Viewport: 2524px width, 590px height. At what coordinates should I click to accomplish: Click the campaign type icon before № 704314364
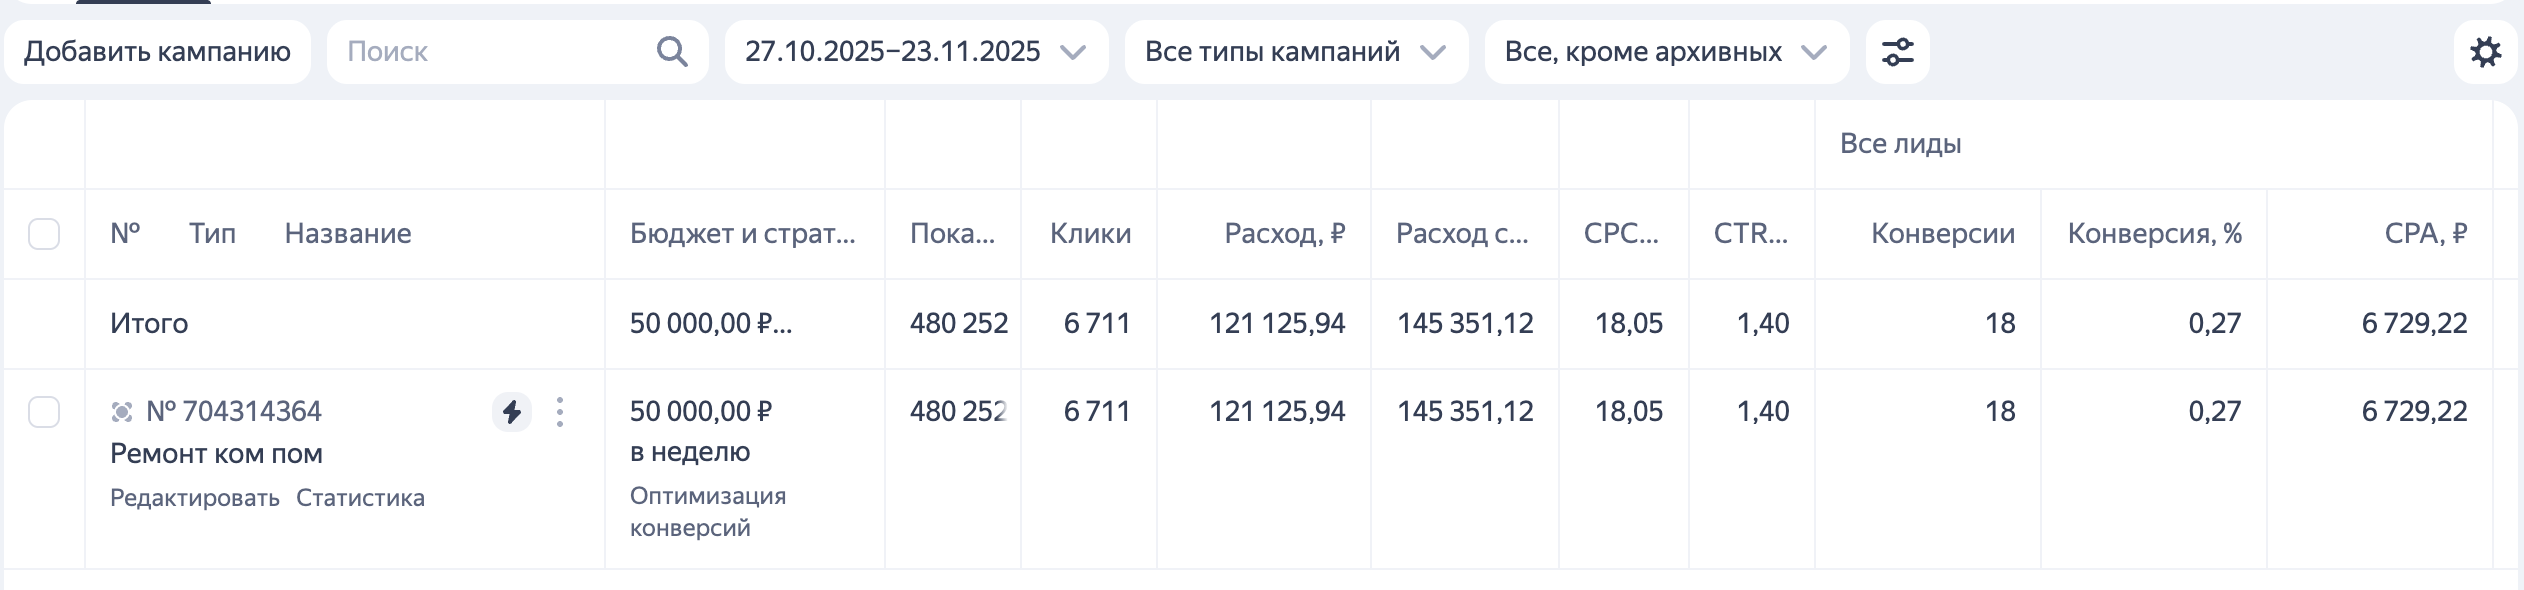124,410
